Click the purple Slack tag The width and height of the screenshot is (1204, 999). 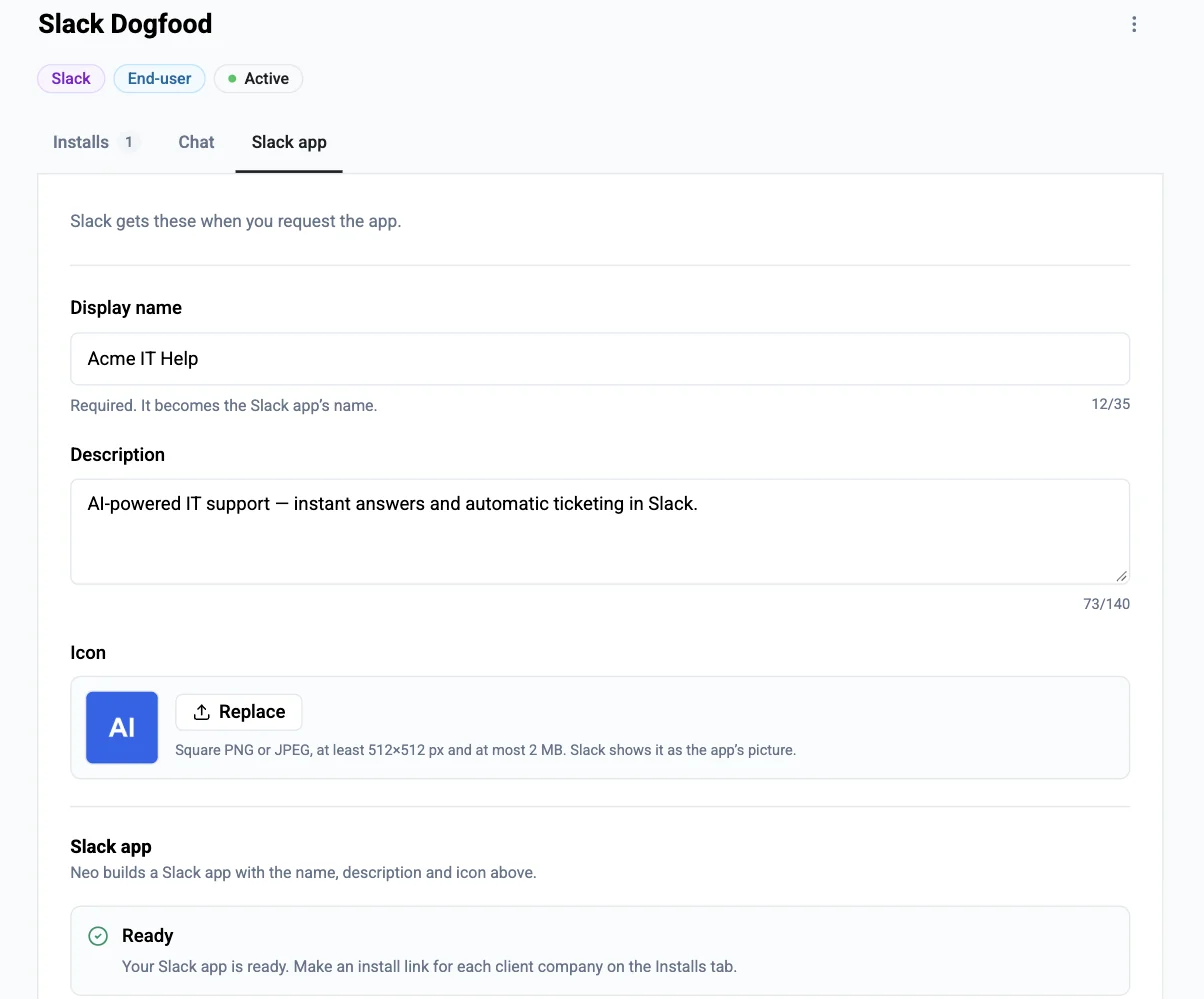coord(71,79)
